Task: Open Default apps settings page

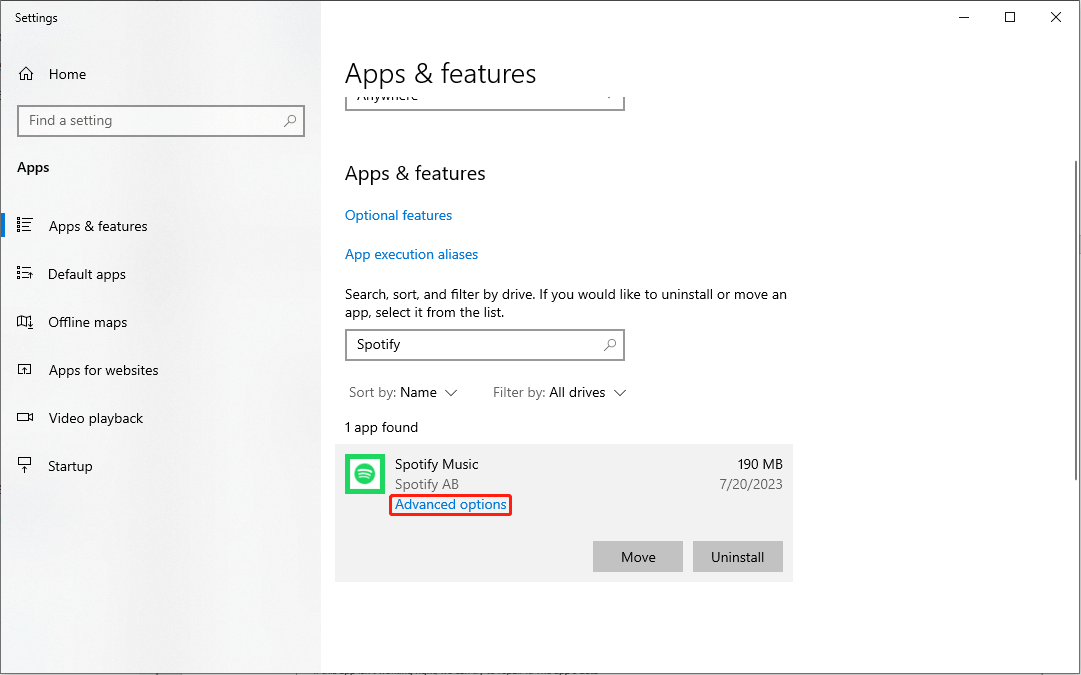Action: click(x=87, y=274)
